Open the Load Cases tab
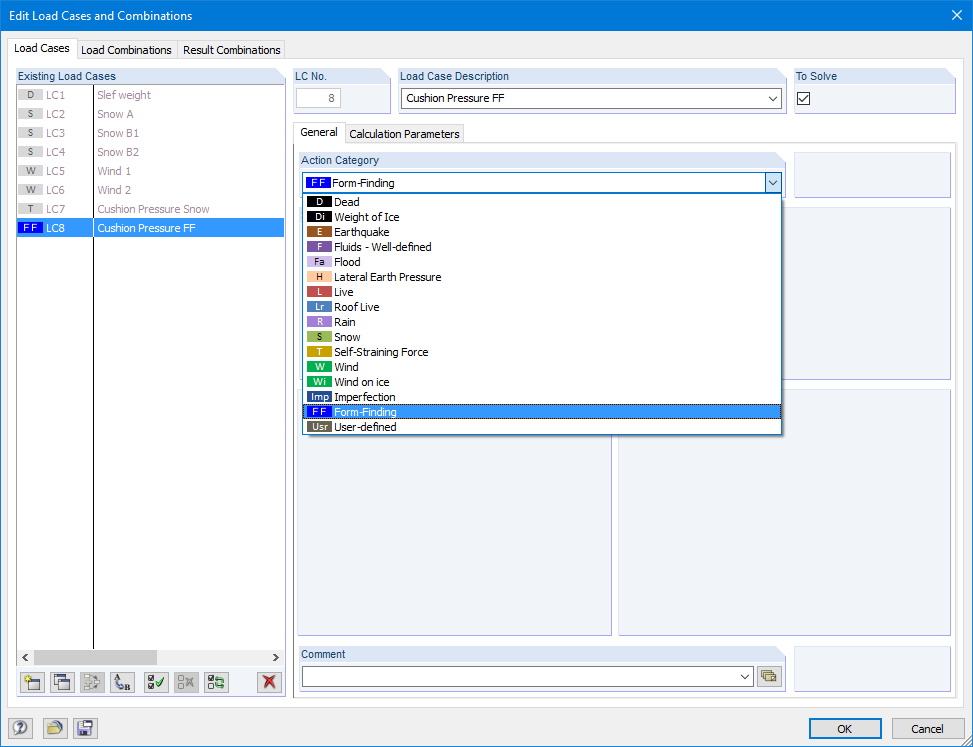 tap(42, 48)
